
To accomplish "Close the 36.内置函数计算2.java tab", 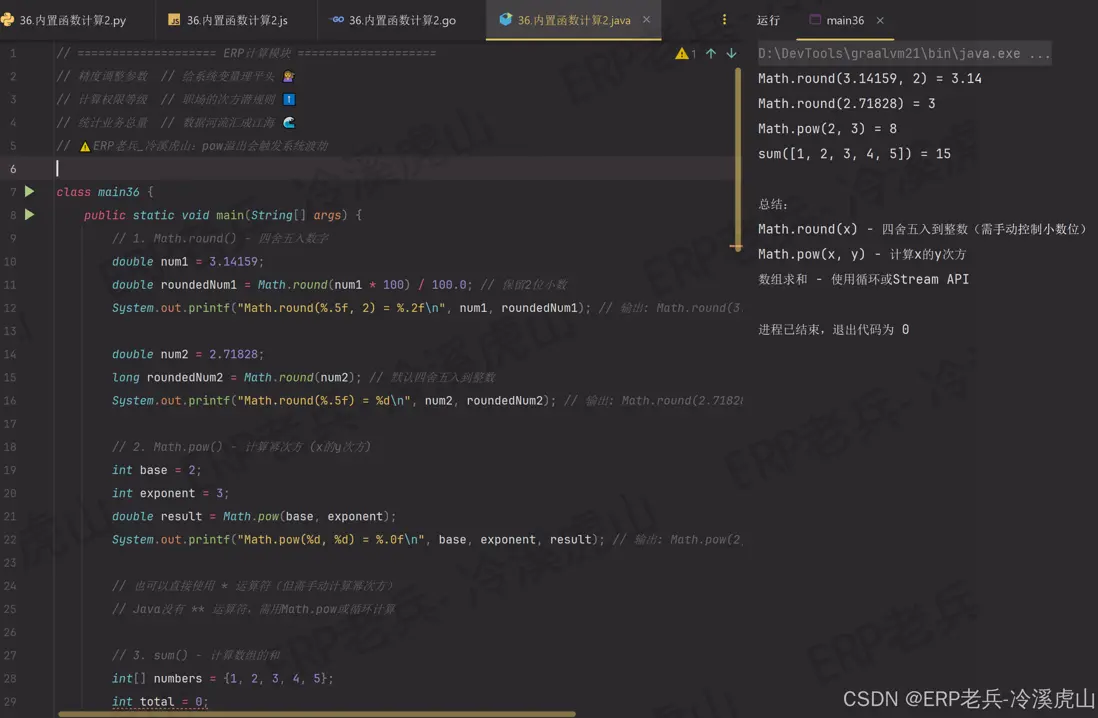I will (x=646, y=20).
